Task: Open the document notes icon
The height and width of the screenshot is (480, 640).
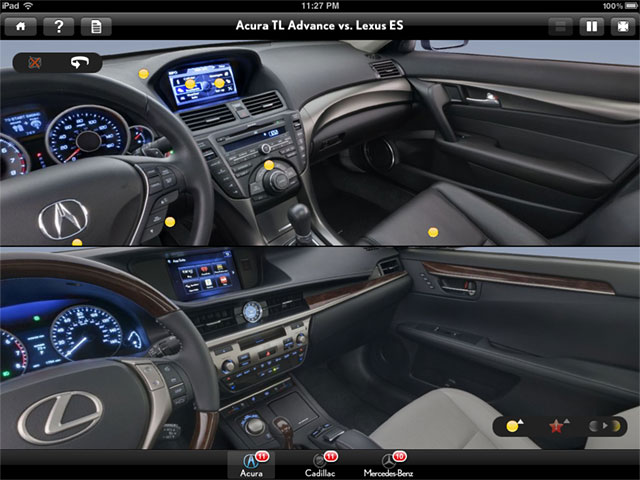Action: click(x=95, y=26)
